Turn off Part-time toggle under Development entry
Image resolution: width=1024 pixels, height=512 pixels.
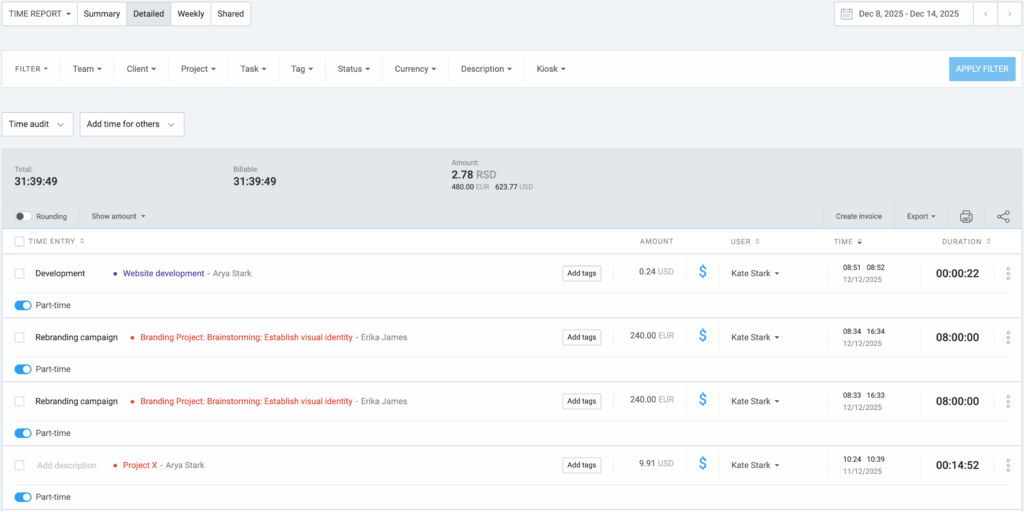(x=23, y=305)
